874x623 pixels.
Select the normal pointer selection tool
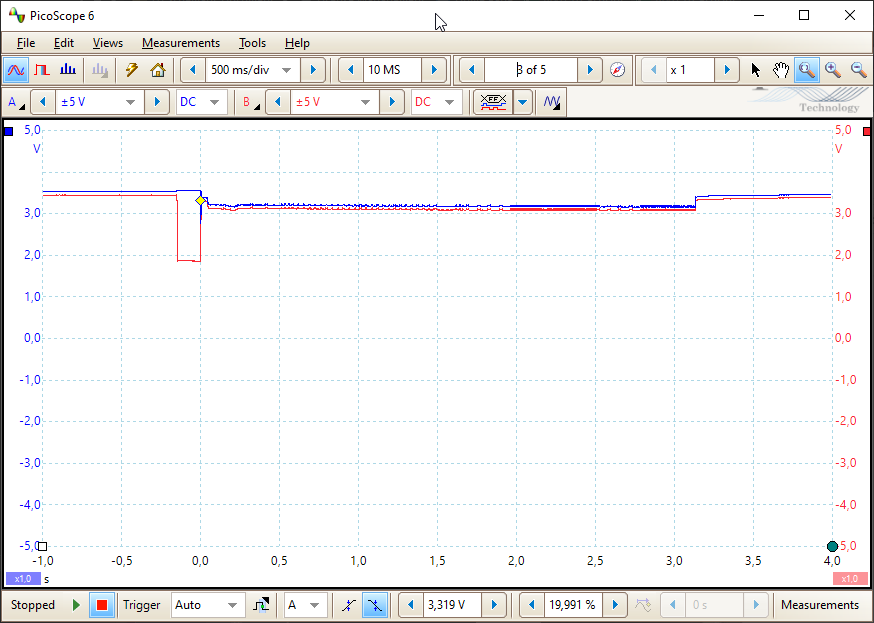[755, 70]
